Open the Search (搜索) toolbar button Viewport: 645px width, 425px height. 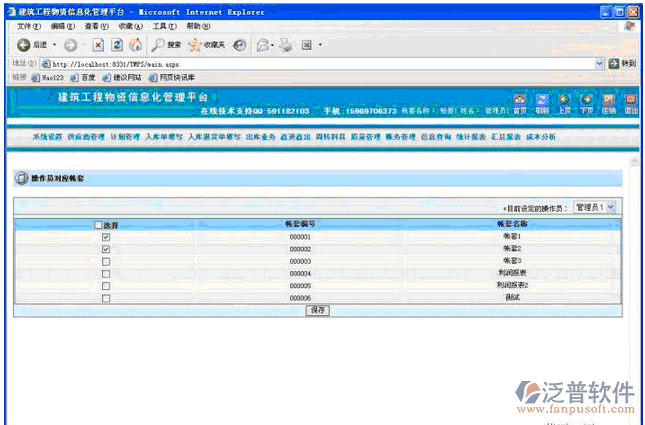(x=167, y=45)
